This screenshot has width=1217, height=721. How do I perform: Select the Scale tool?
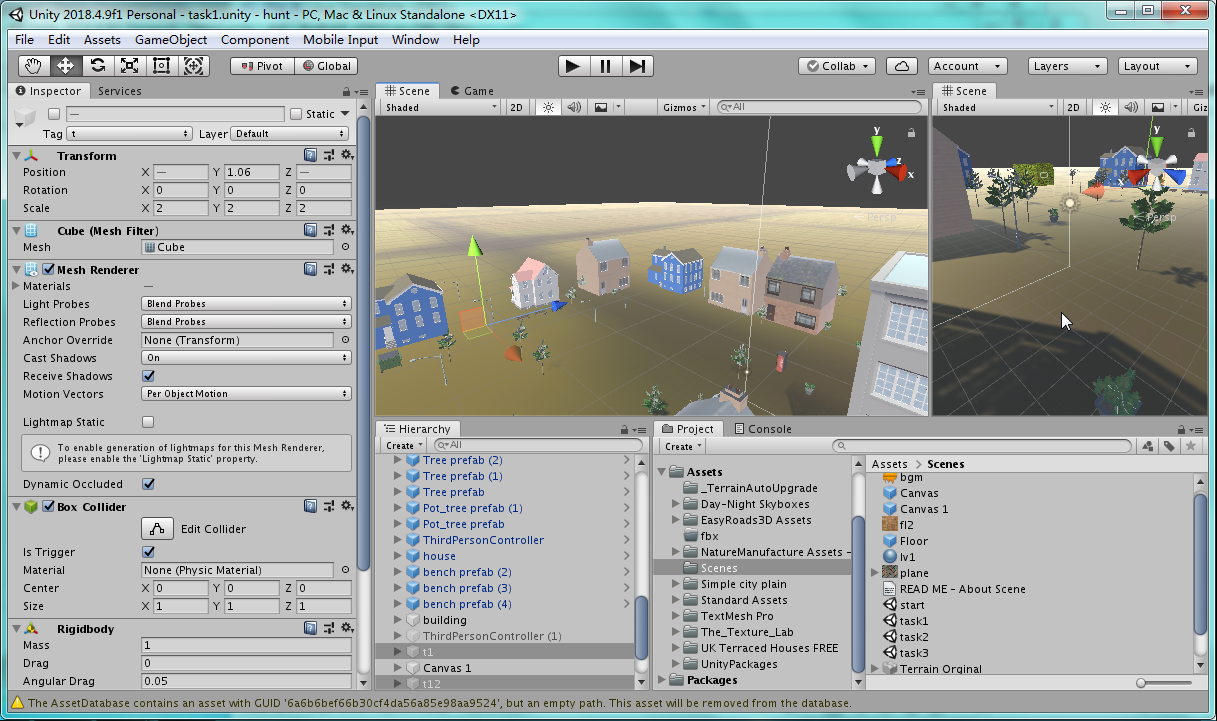130,66
